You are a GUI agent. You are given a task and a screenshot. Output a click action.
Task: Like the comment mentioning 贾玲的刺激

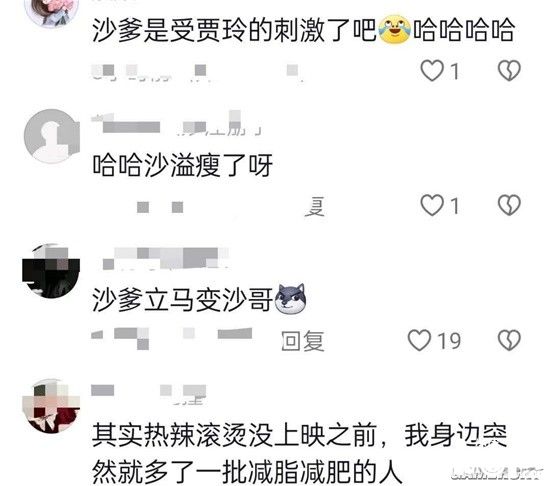[432, 70]
